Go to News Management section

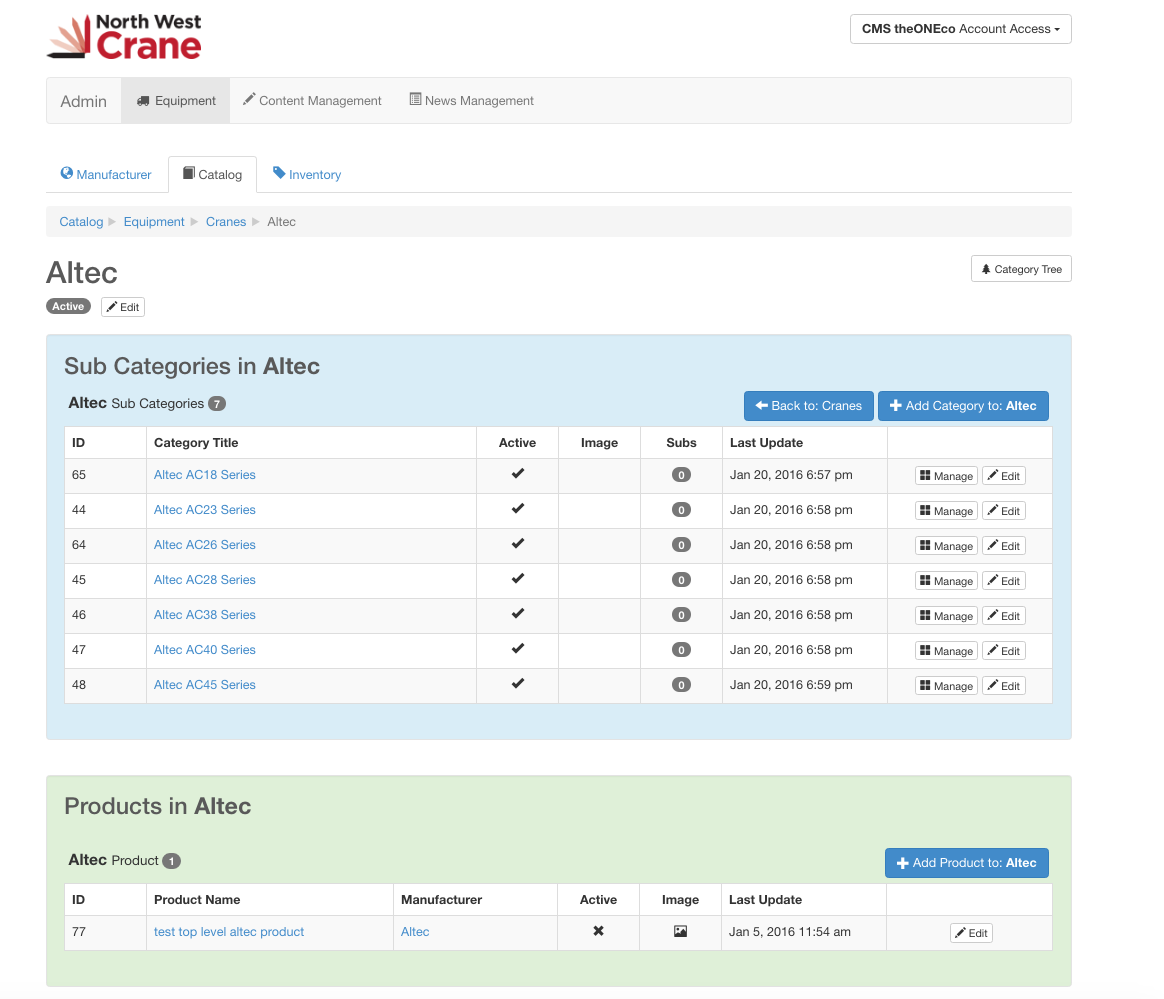[471, 101]
